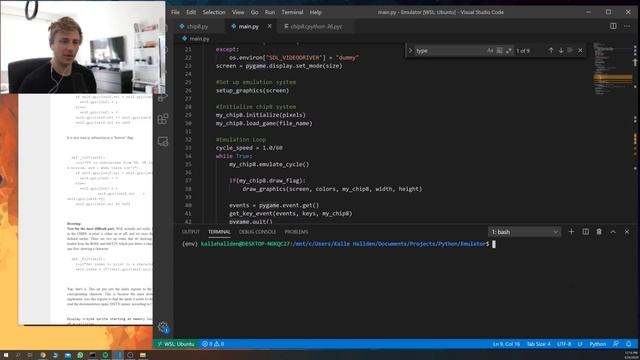The width and height of the screenshot is (640, 360).
Task: Close the main.py editor tab
Action: [x=269, y=26]
